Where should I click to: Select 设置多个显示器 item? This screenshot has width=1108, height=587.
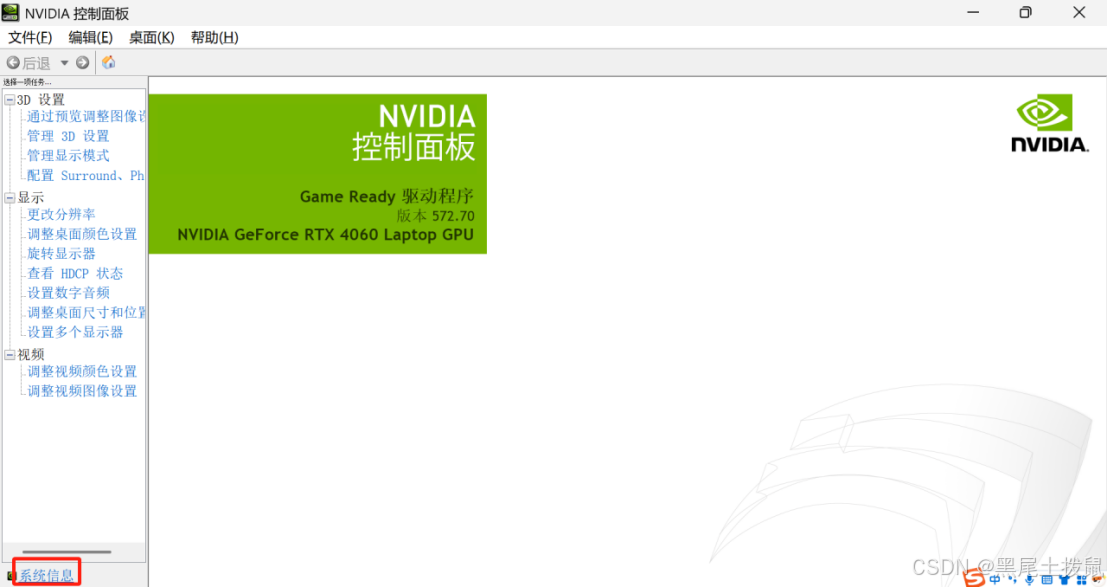[x=75, y=332]
